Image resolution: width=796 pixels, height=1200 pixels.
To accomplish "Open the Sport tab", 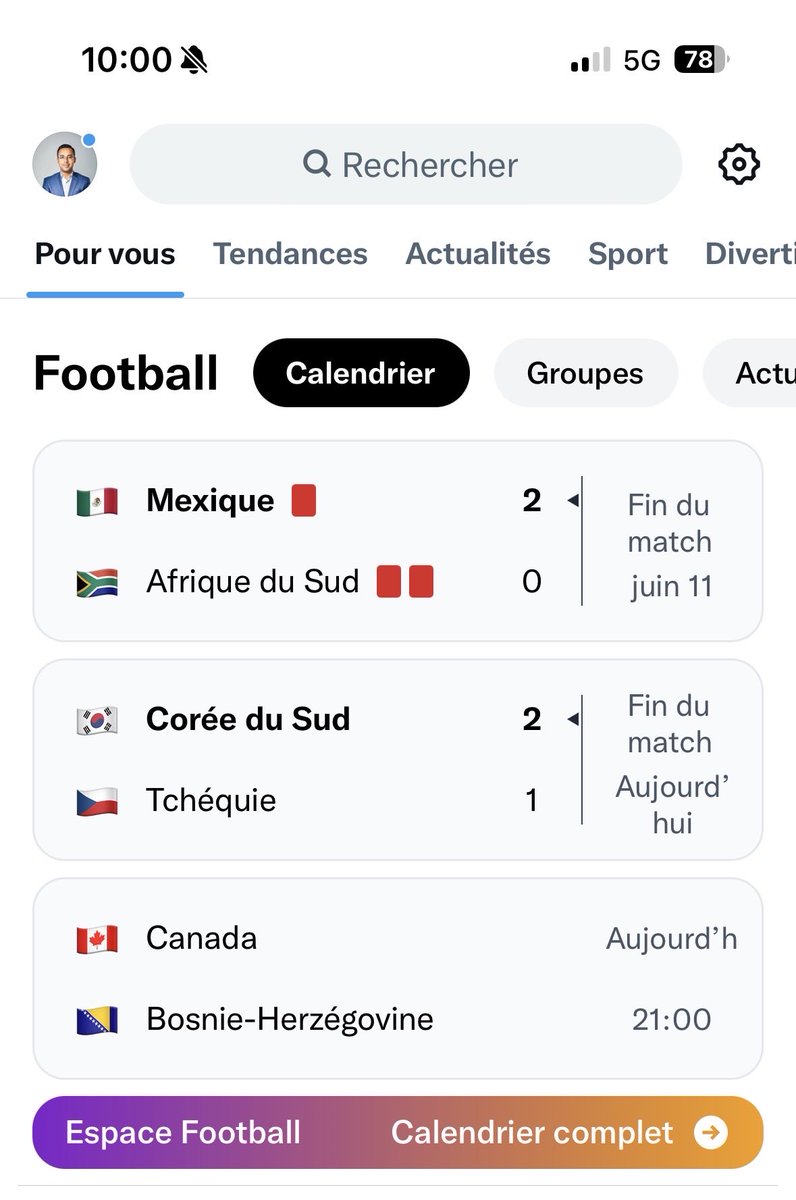I will point(628,254).
